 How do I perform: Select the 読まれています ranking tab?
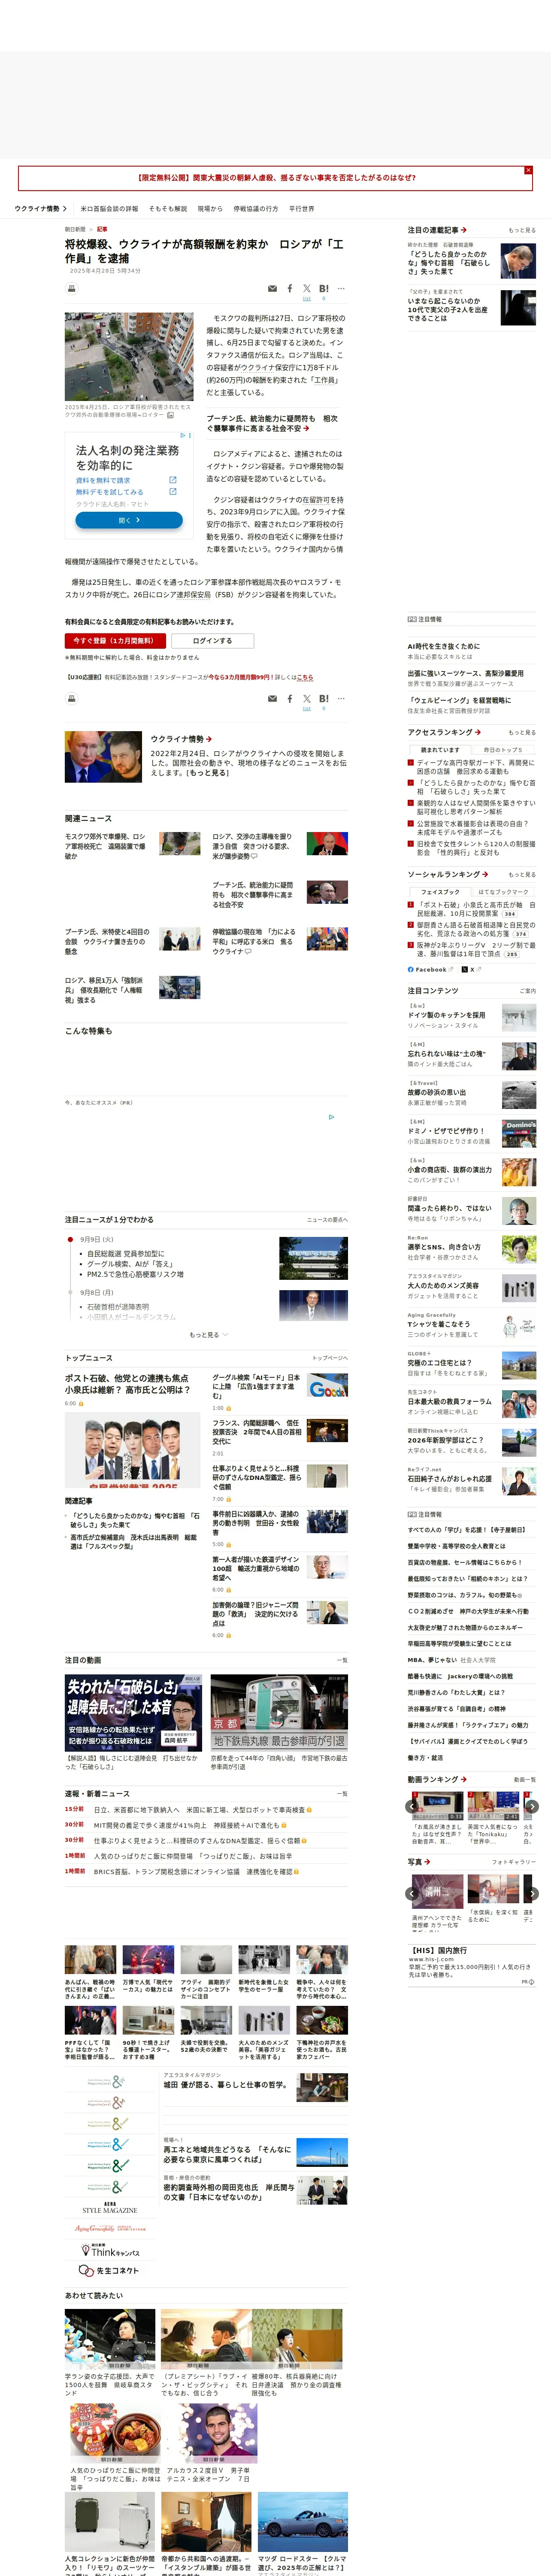tap(440, 750)
